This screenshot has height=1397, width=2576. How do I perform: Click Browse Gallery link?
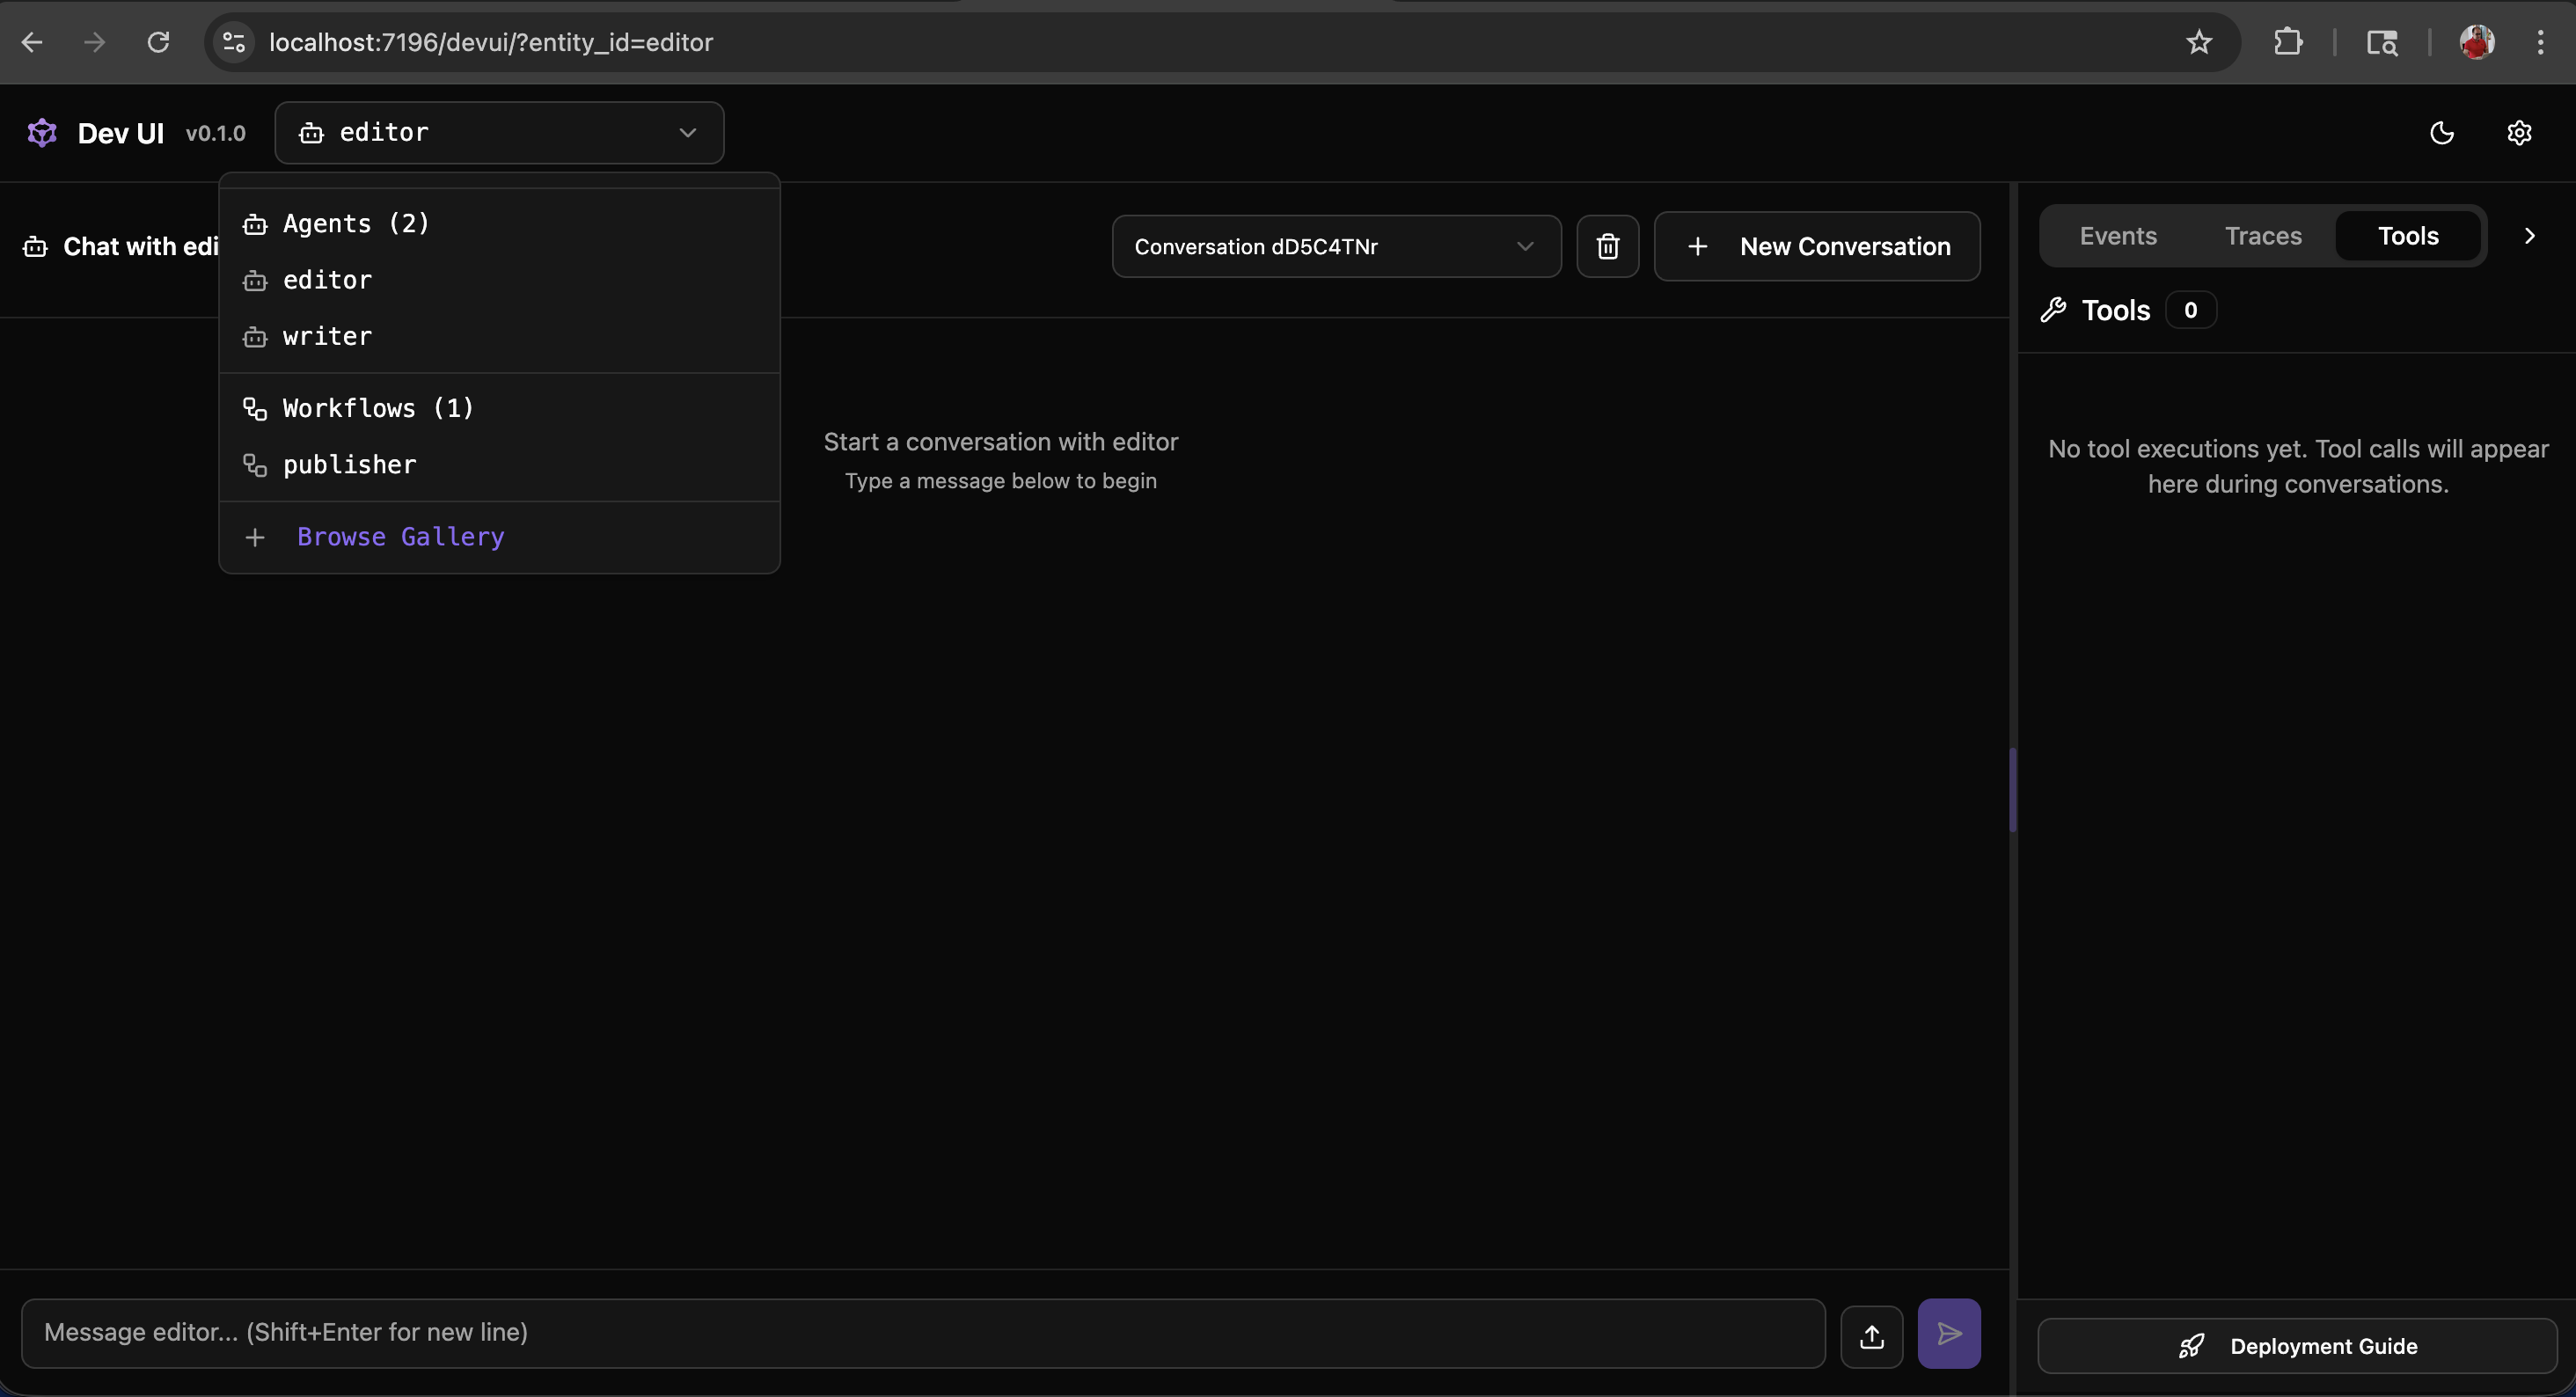[x=400, y=537]
